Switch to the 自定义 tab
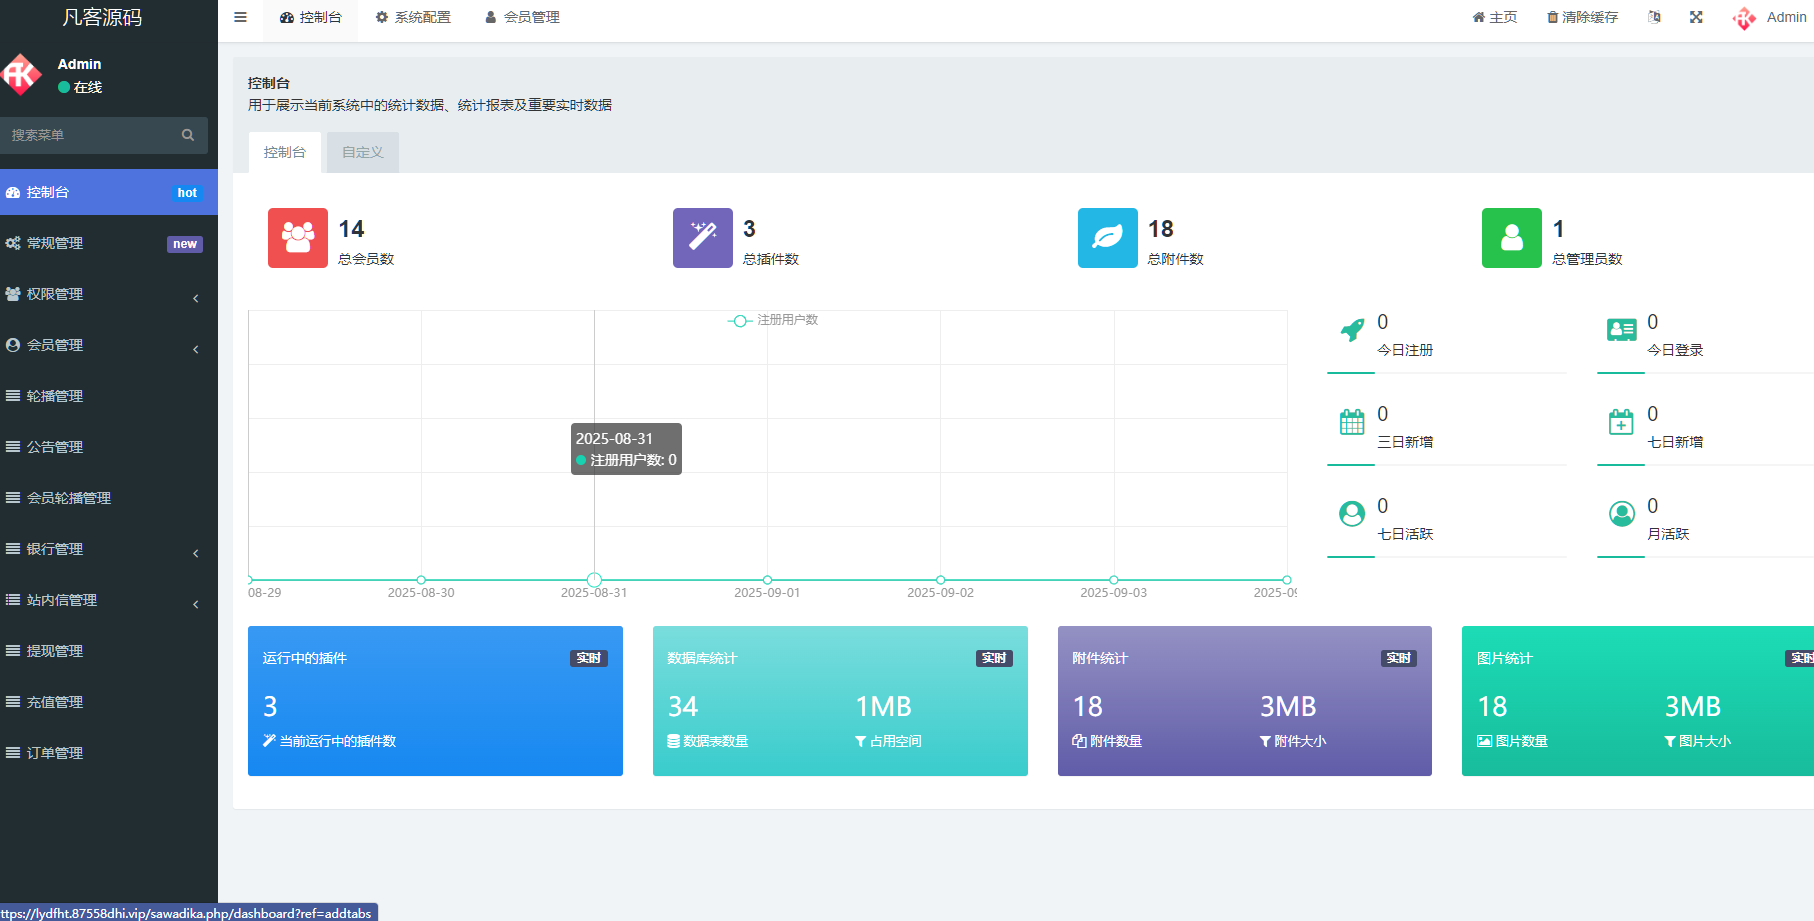Screen dimensions: 1814x921 click(362, 152)
